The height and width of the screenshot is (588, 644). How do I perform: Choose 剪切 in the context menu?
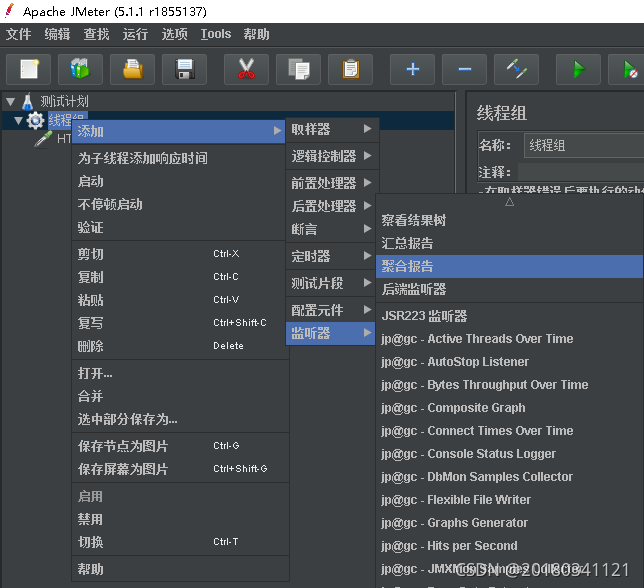pyautogui.click(x=180, y=254)
